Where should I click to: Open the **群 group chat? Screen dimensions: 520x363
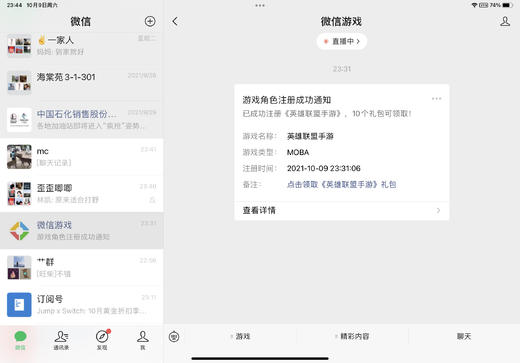pyautogui.click(x=82, y=268)
